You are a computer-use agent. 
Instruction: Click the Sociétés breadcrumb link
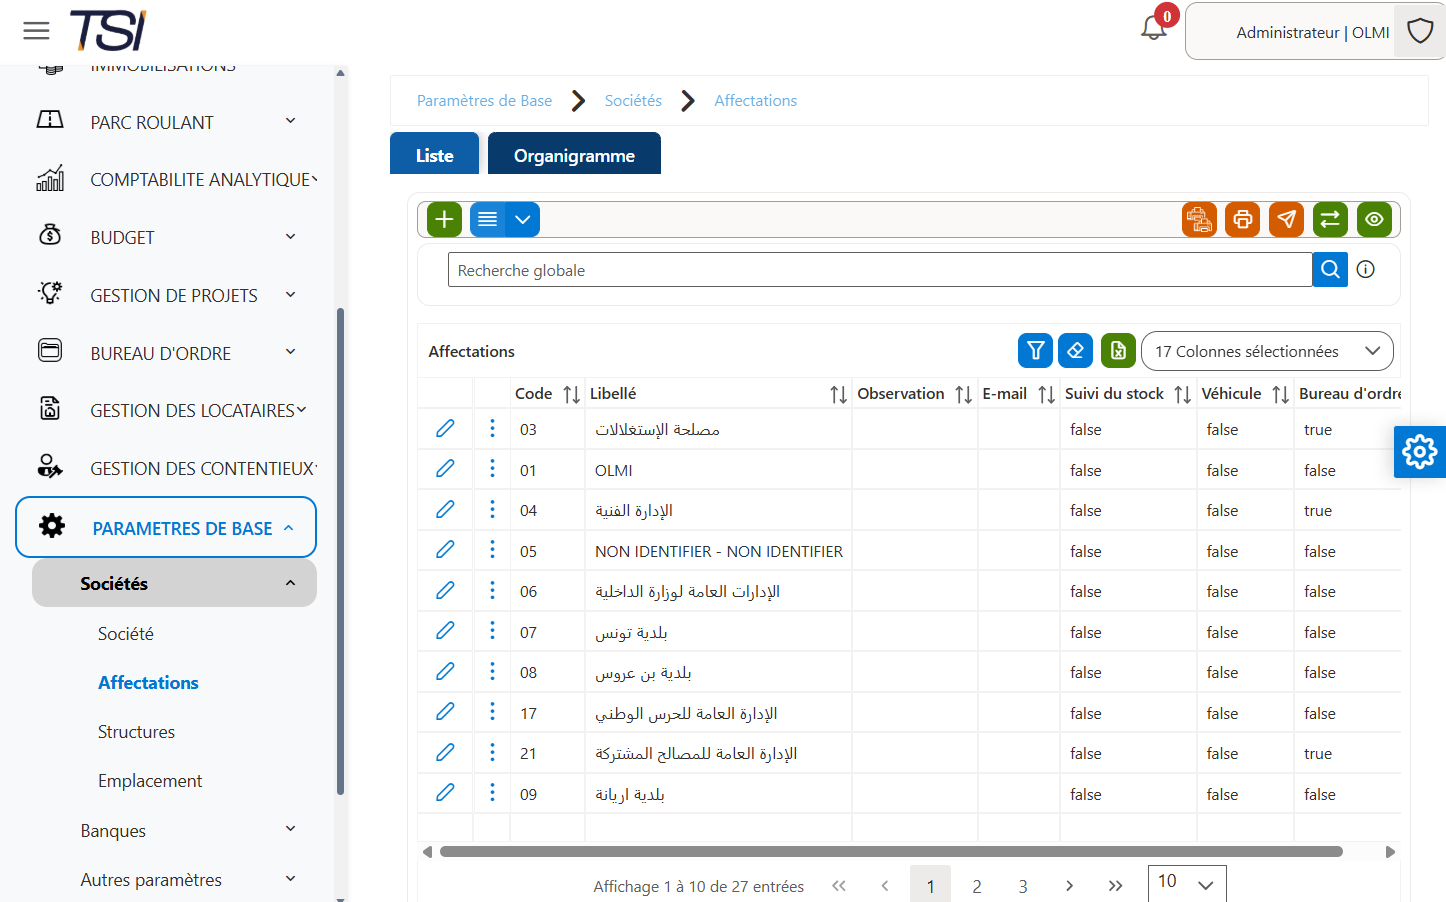[633, 100]
